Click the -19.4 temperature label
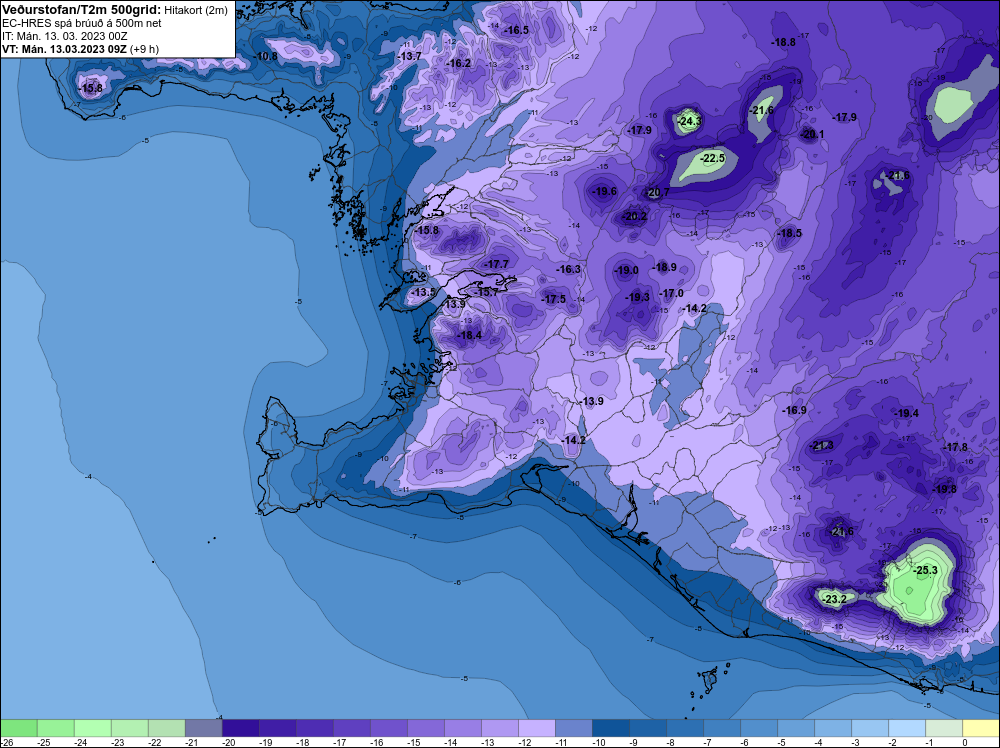This screenshot has height=748, width=1000. point(906,413)
